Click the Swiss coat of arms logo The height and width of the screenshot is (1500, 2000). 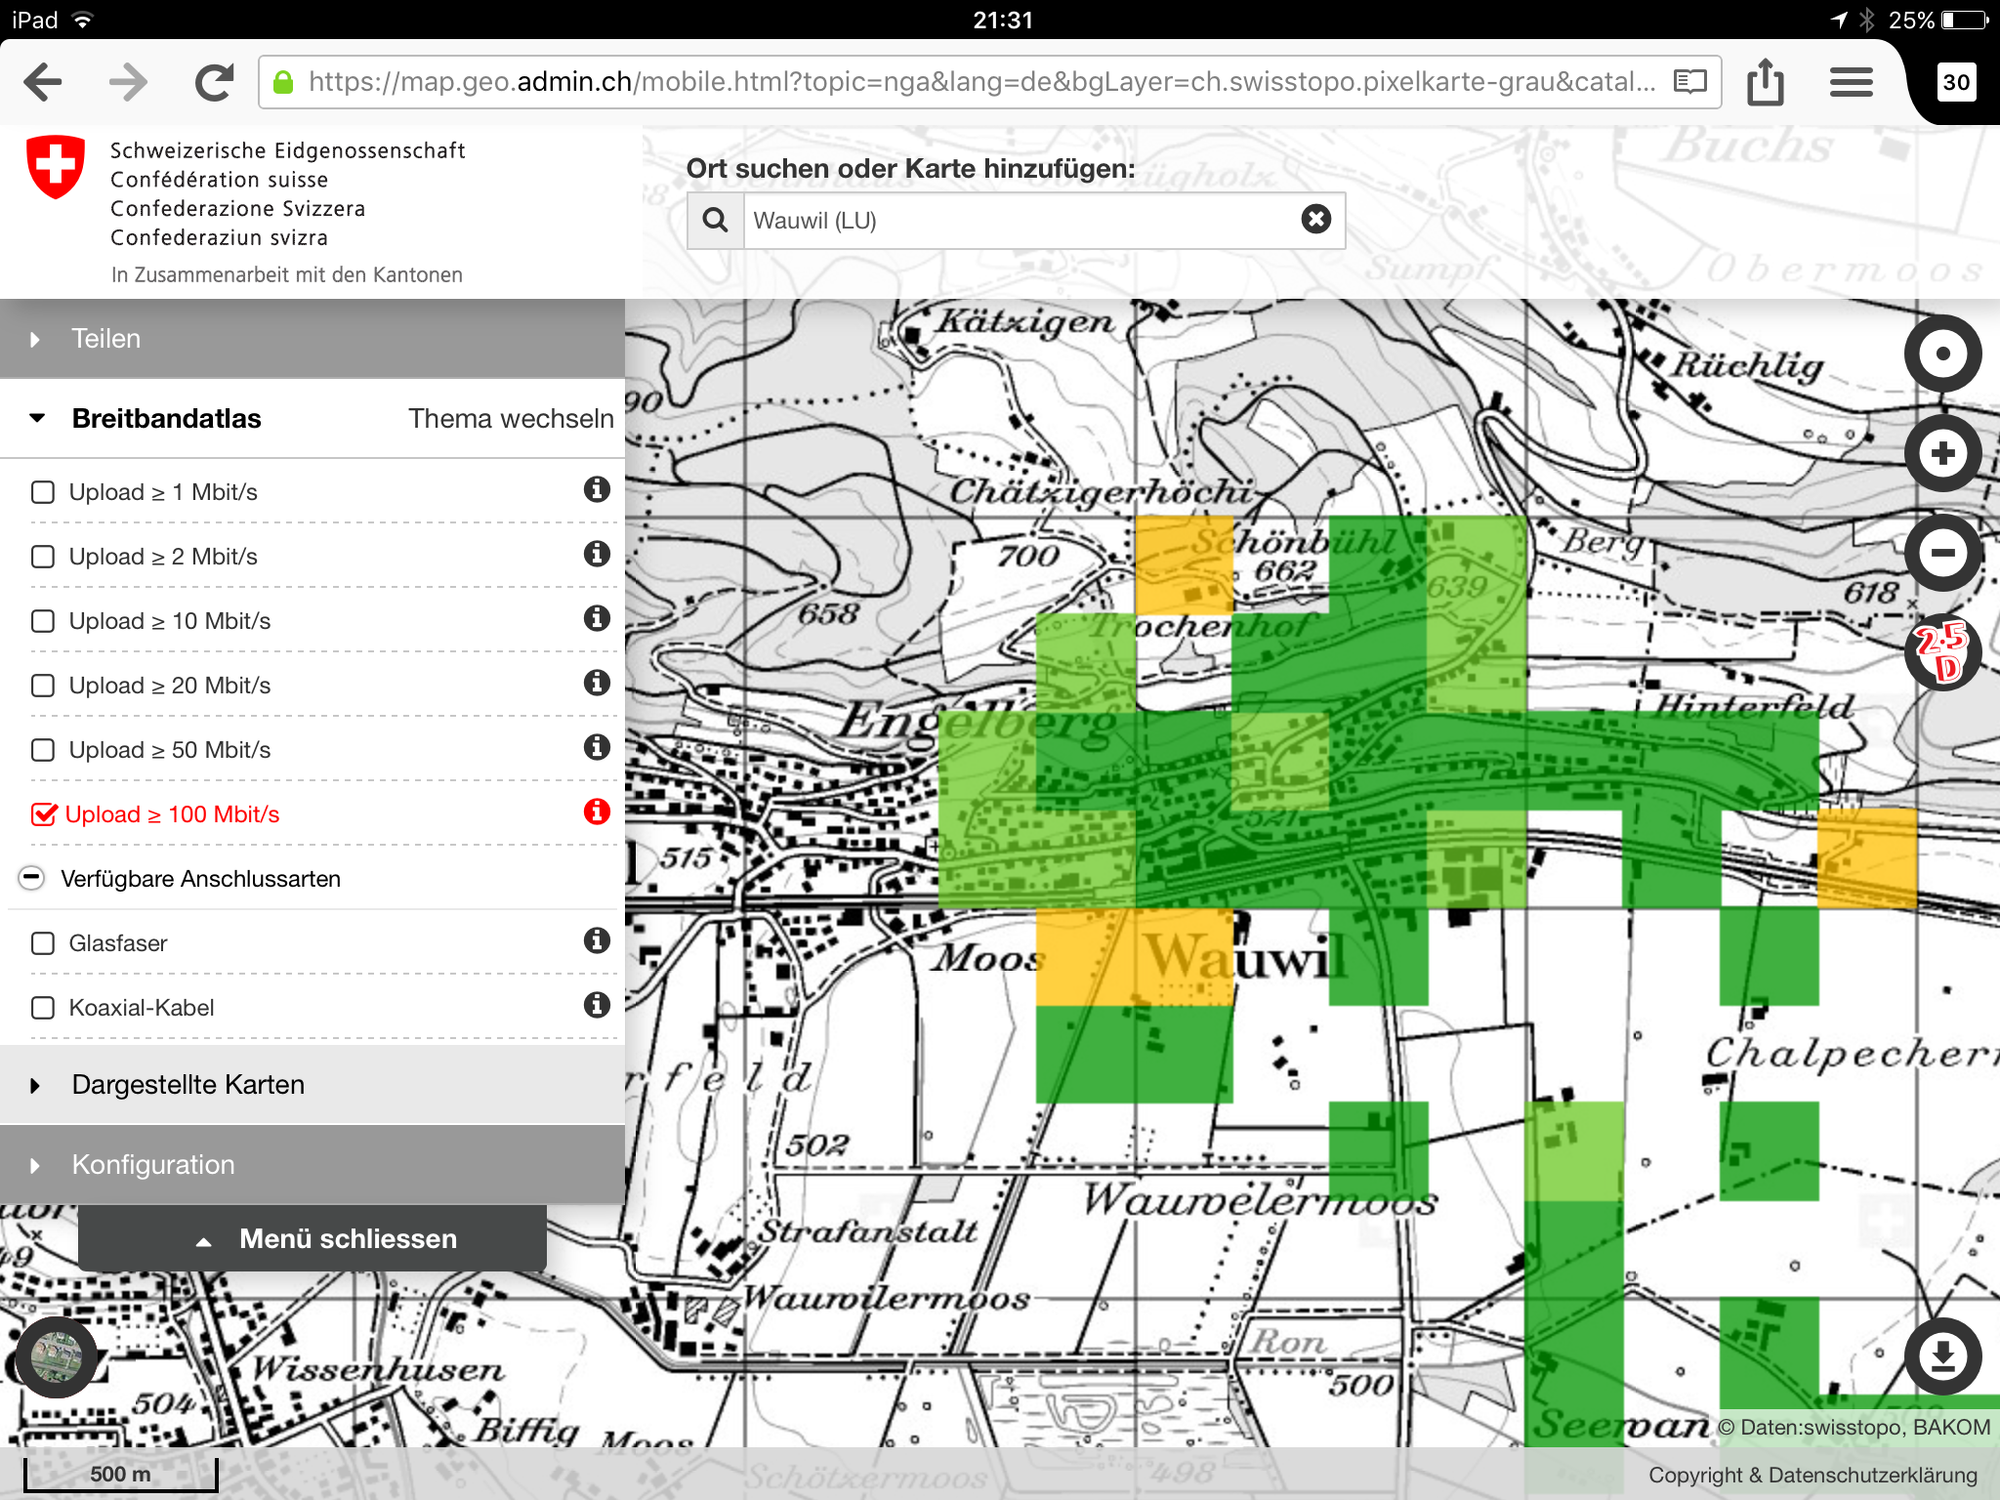(55, 167)
